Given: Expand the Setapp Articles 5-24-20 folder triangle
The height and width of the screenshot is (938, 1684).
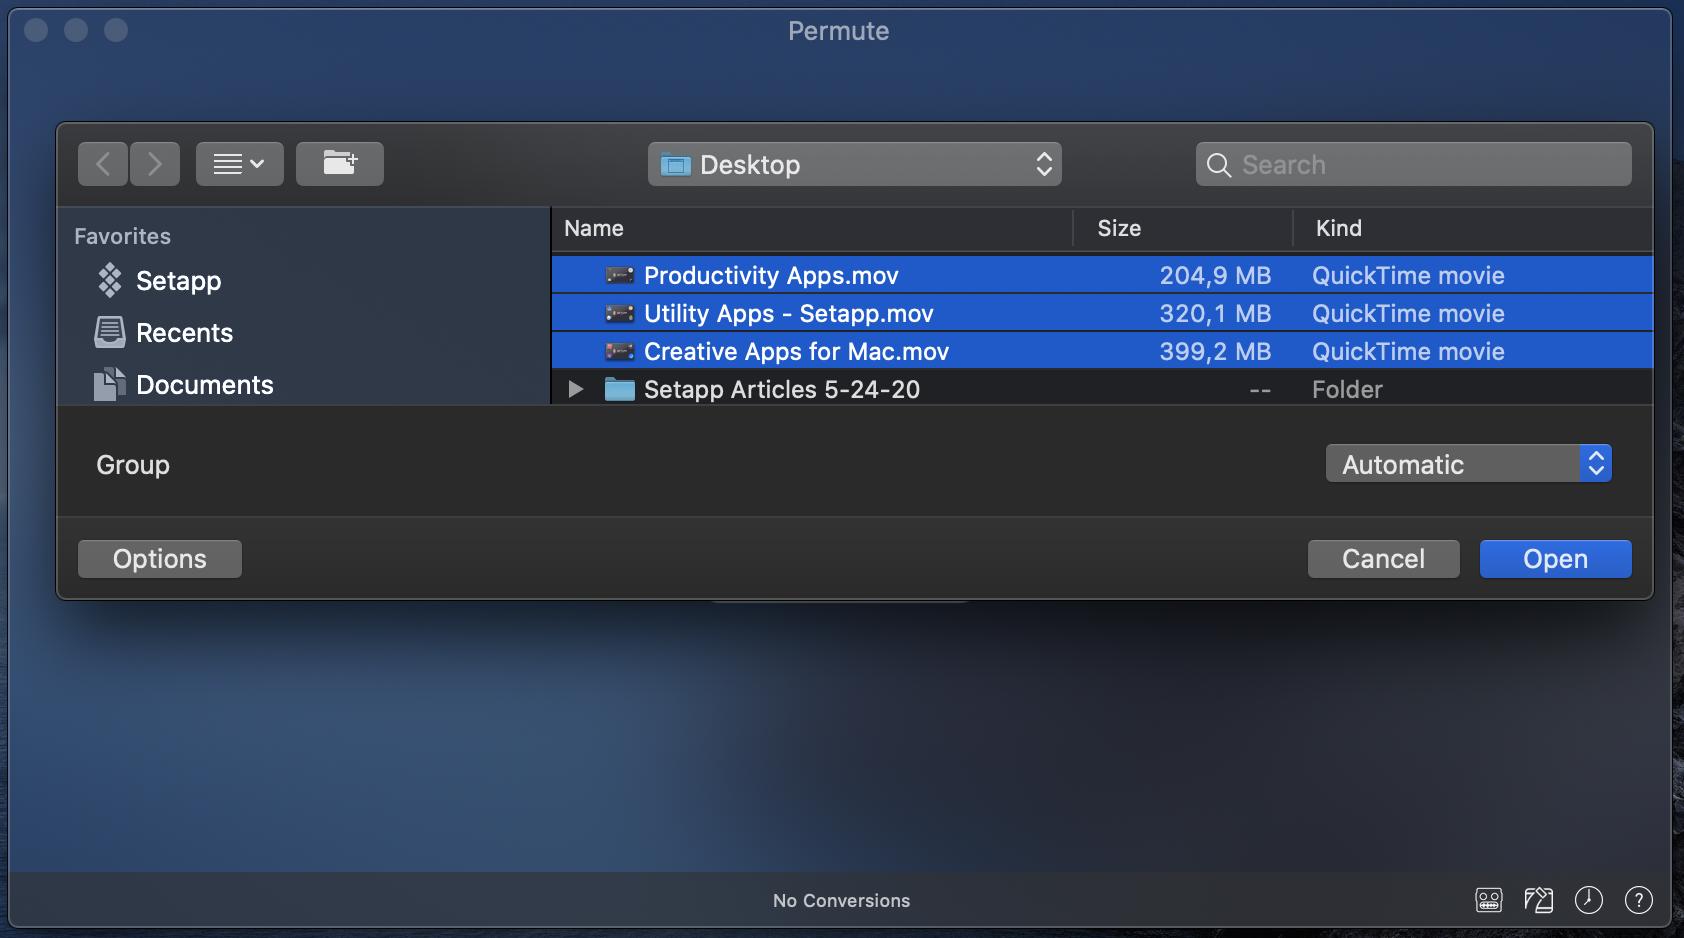Looking at the screenshot, I should 575,389.
